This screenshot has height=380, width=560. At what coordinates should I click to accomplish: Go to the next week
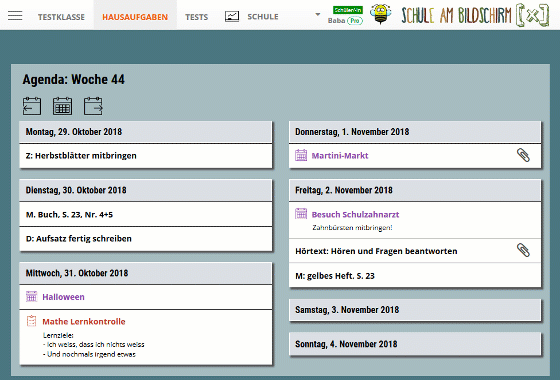click(93, 106)
